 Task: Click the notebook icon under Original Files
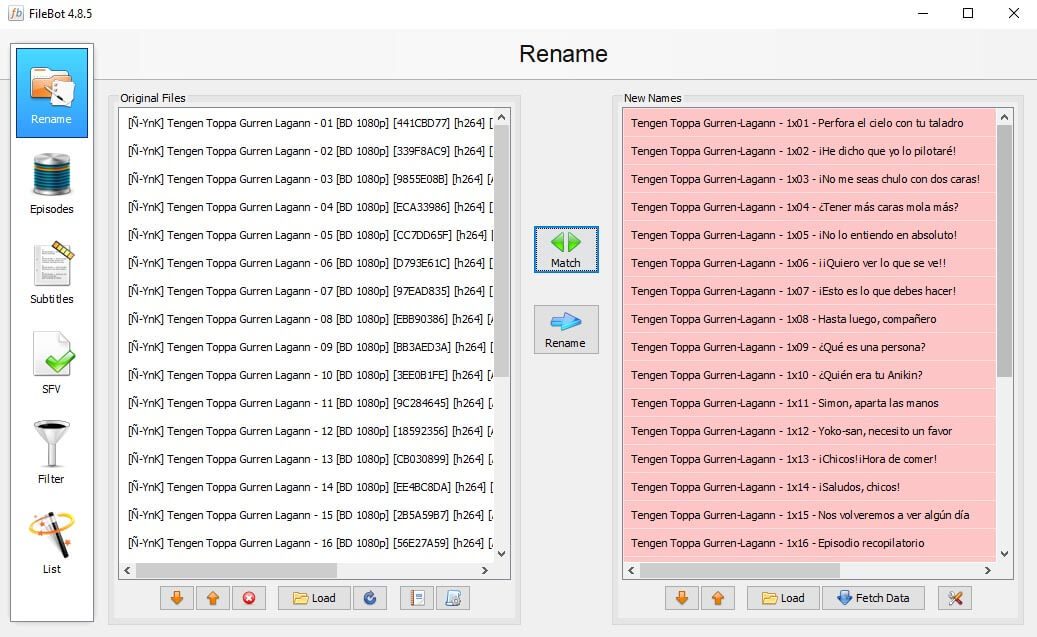point(417,598)
